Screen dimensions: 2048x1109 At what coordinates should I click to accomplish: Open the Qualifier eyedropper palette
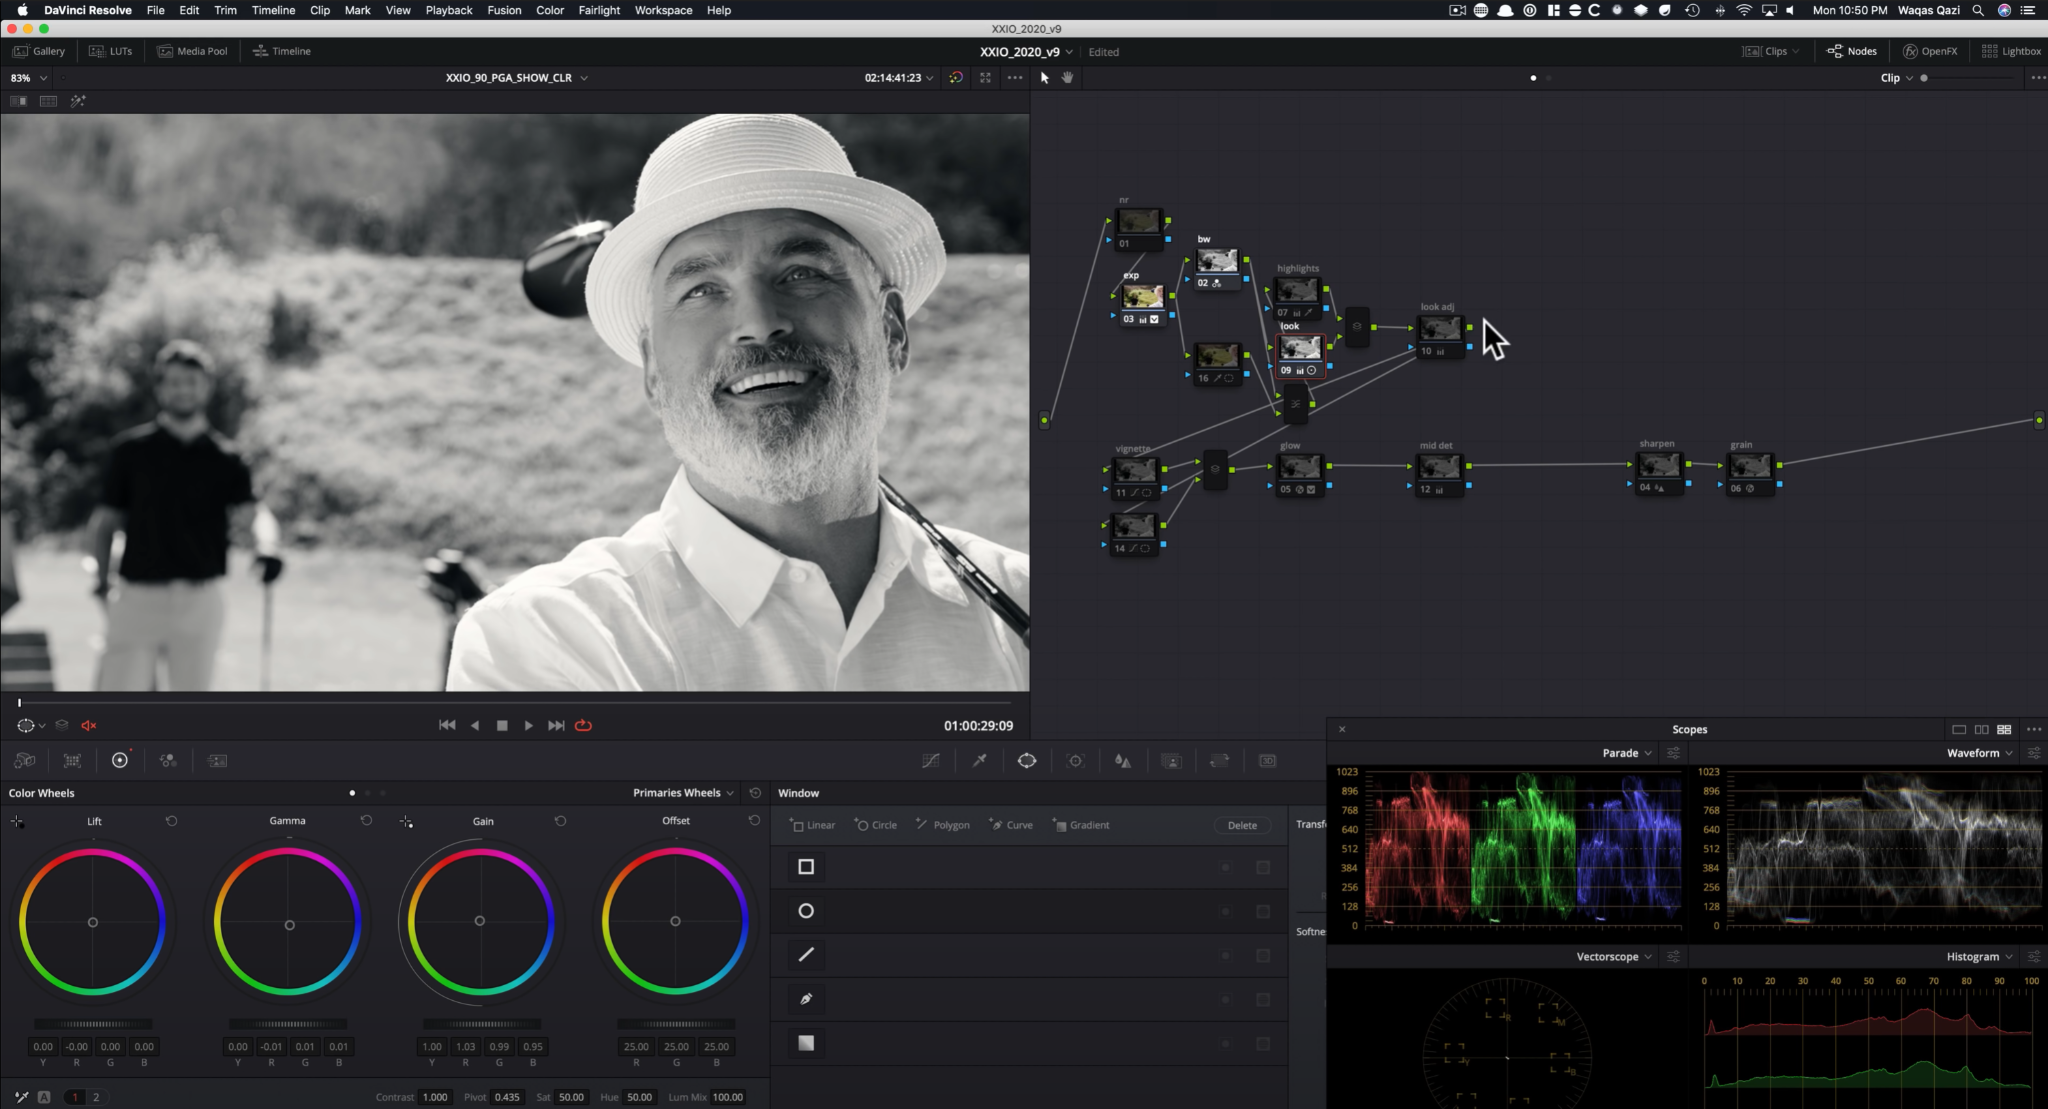coord(979,761)
